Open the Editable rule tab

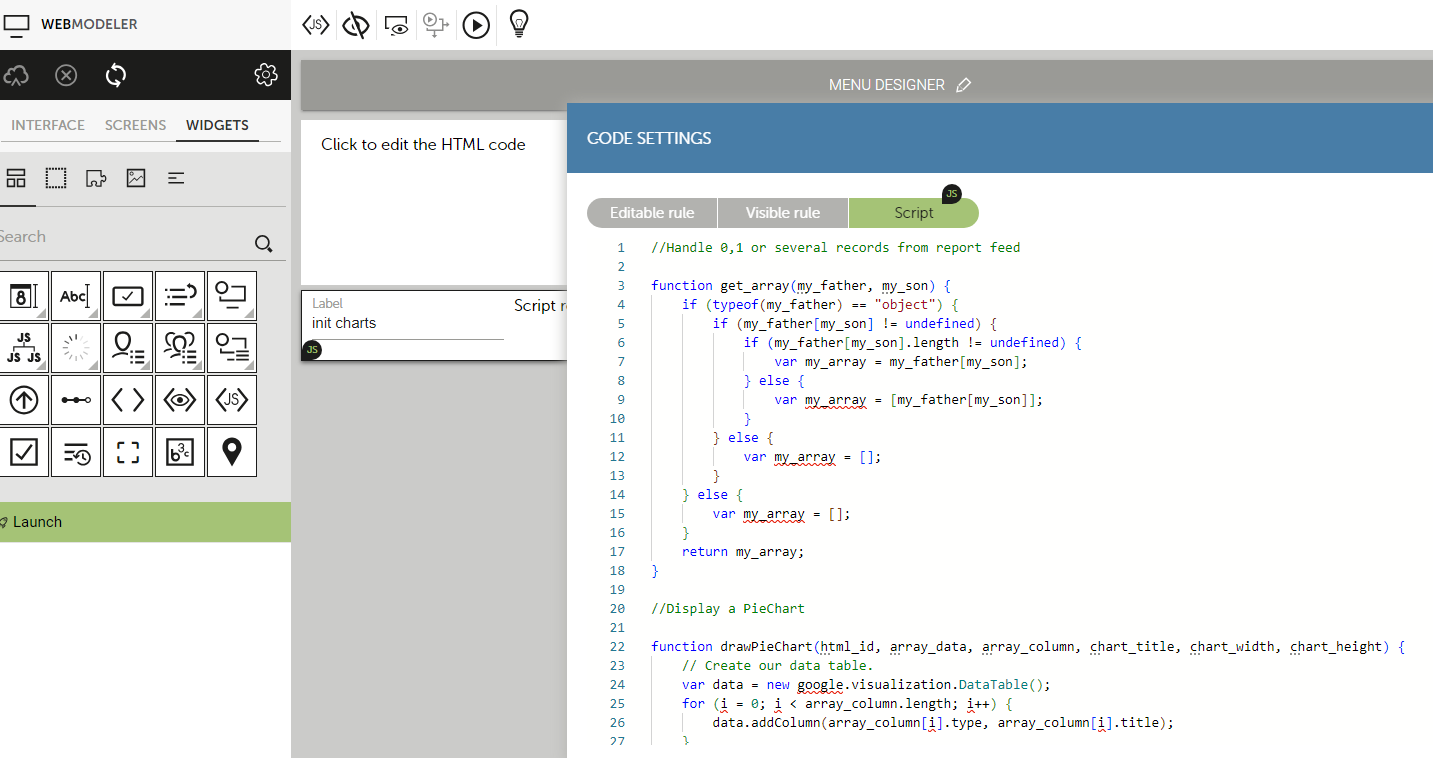click(x=652, y=212)
